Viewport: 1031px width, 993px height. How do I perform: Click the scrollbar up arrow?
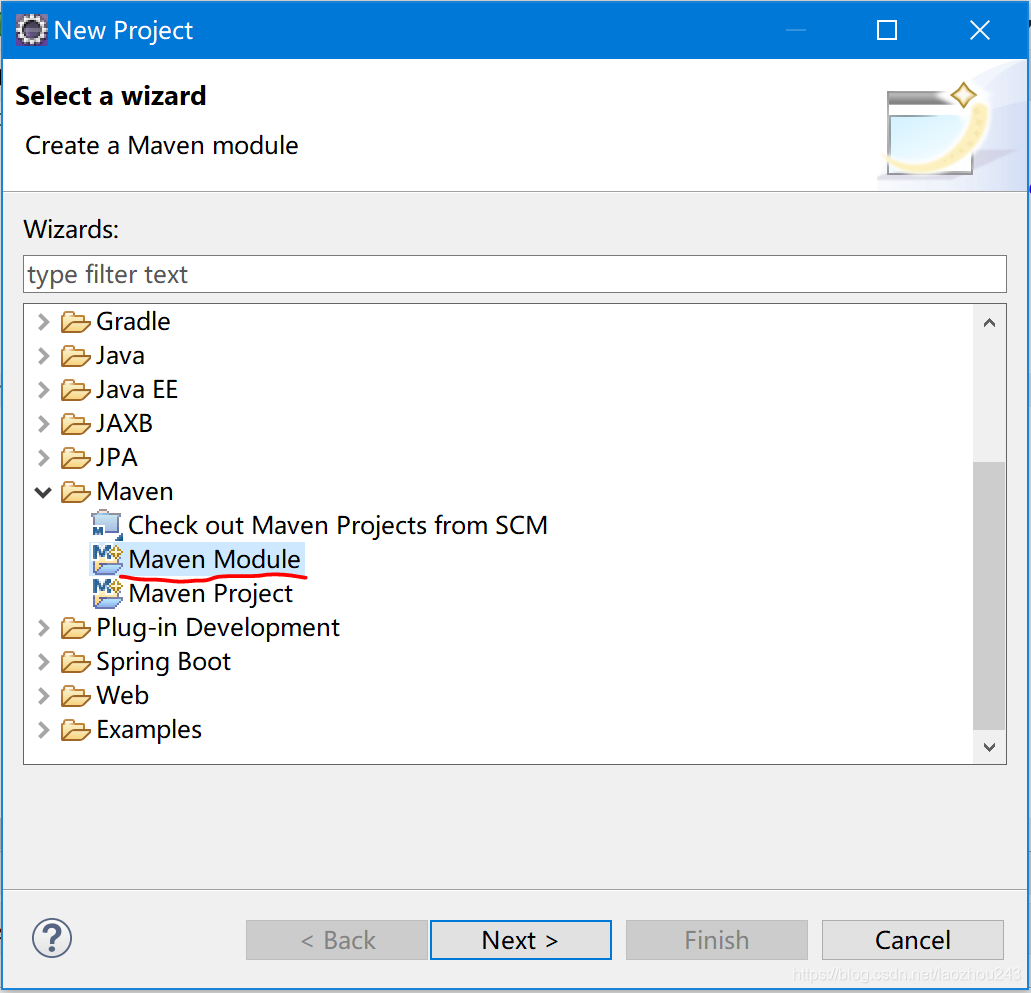pos(989,323)
